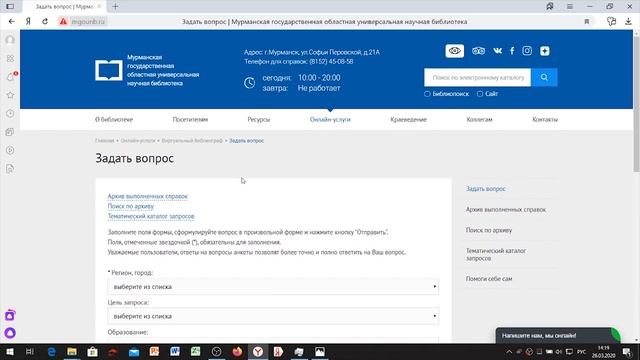Select the Библиопоиск radio option
This screenshot has height=360, width=640.
click(427, 94)
